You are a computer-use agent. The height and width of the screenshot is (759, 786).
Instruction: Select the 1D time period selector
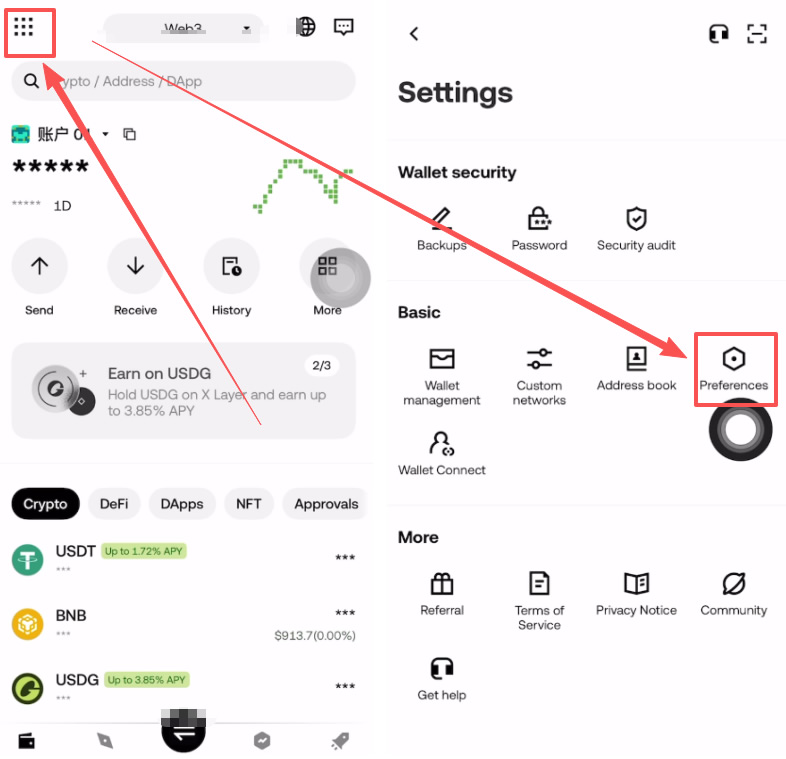point(63,206)
